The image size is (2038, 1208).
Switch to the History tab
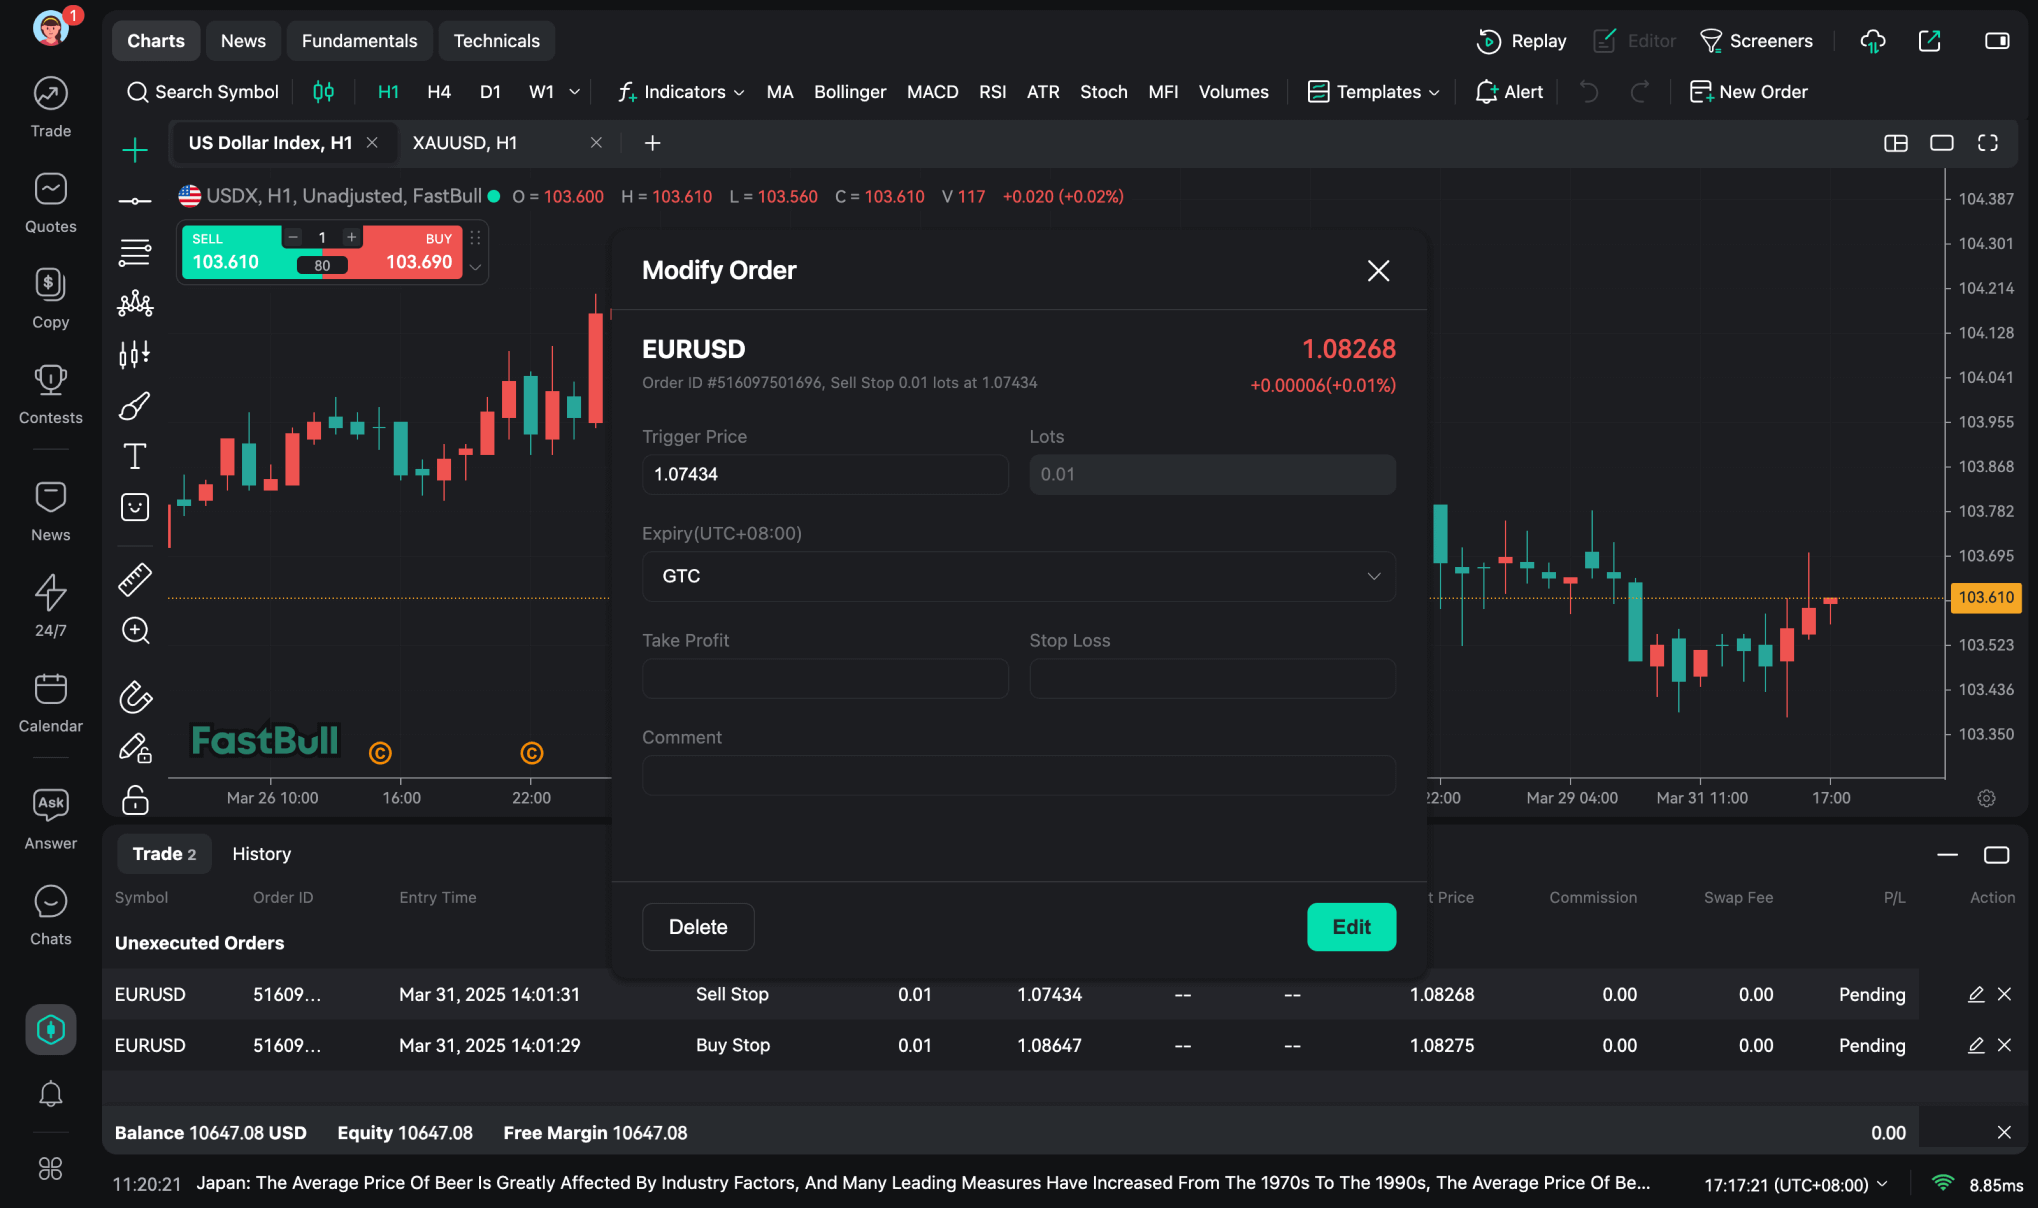point(261,854)
